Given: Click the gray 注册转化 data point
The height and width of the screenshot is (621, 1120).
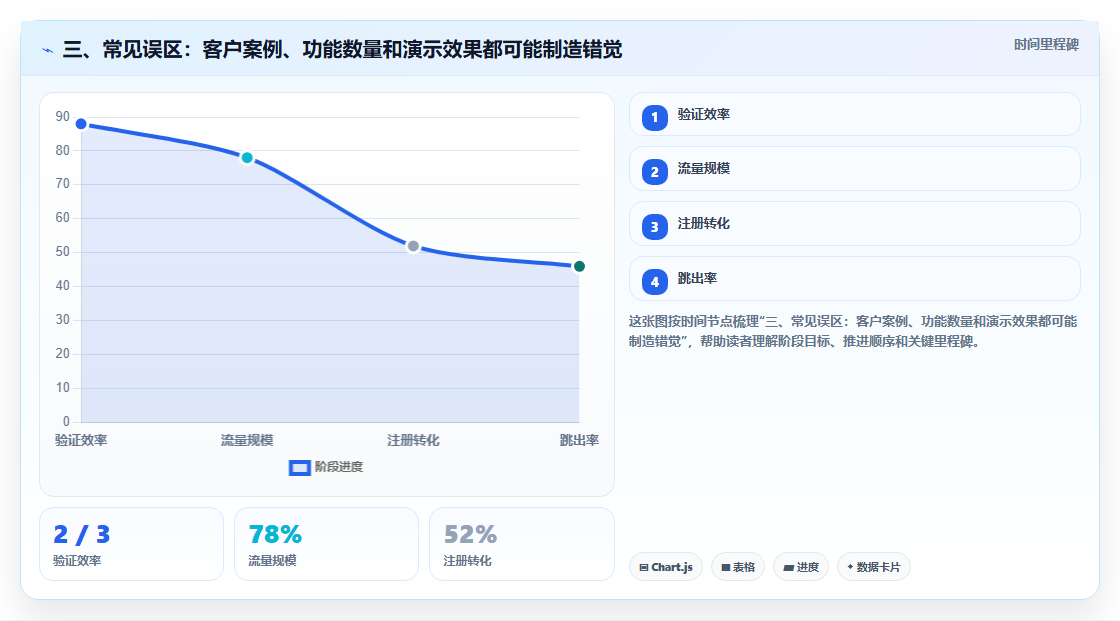Looking at the screenshot, I should click(413, 247).
